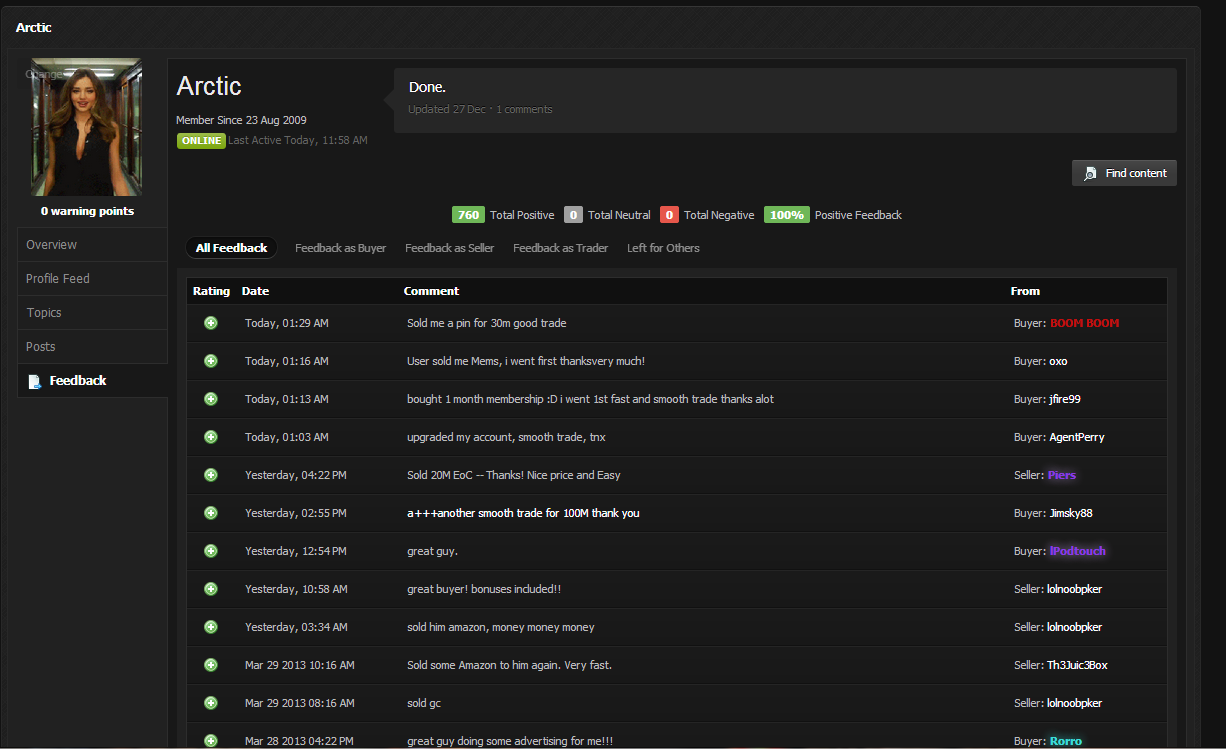Show Feedback as Trader
The image size is (1226, 749).
tap(560, 248)
